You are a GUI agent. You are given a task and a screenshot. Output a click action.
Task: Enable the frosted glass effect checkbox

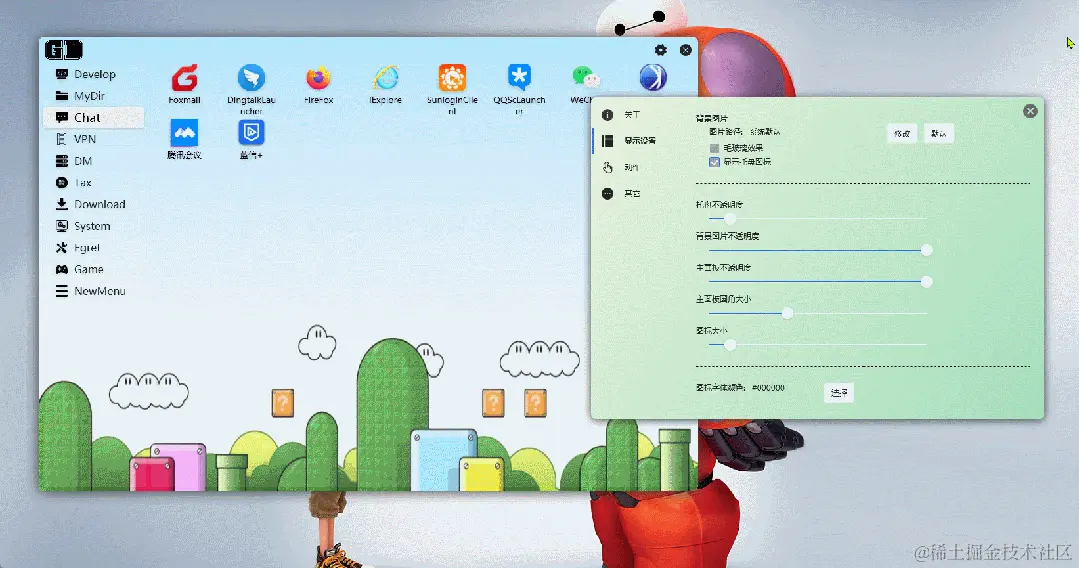coord(714,148)
